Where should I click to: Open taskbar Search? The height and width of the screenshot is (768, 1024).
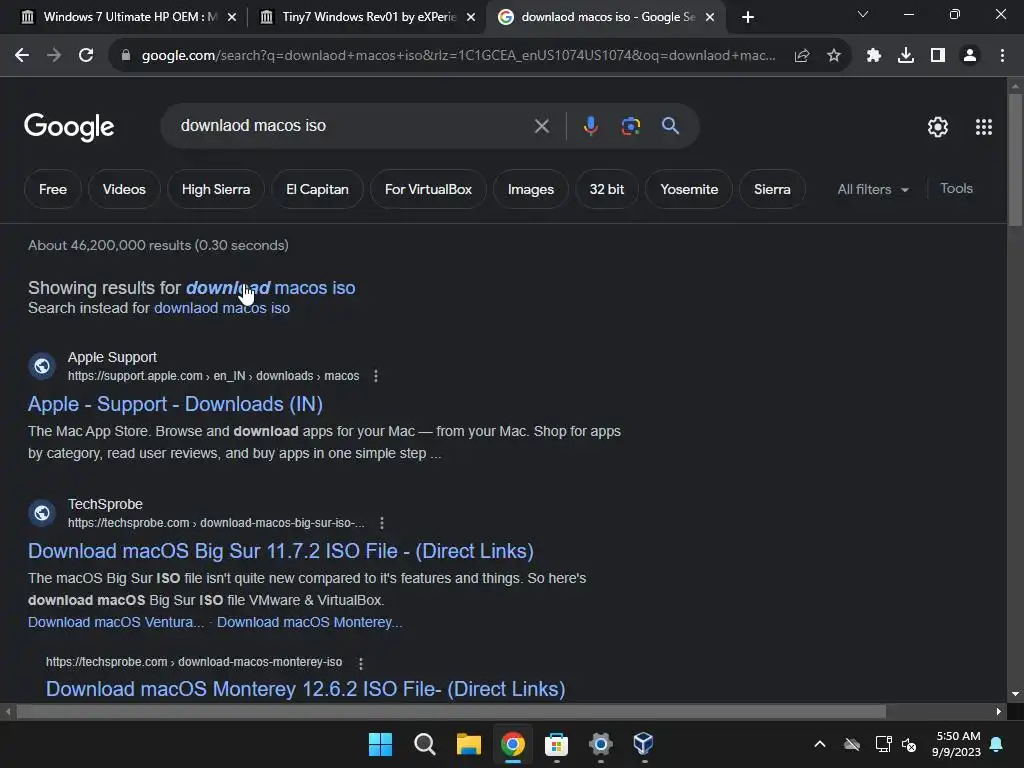click(x=424, y=744)
